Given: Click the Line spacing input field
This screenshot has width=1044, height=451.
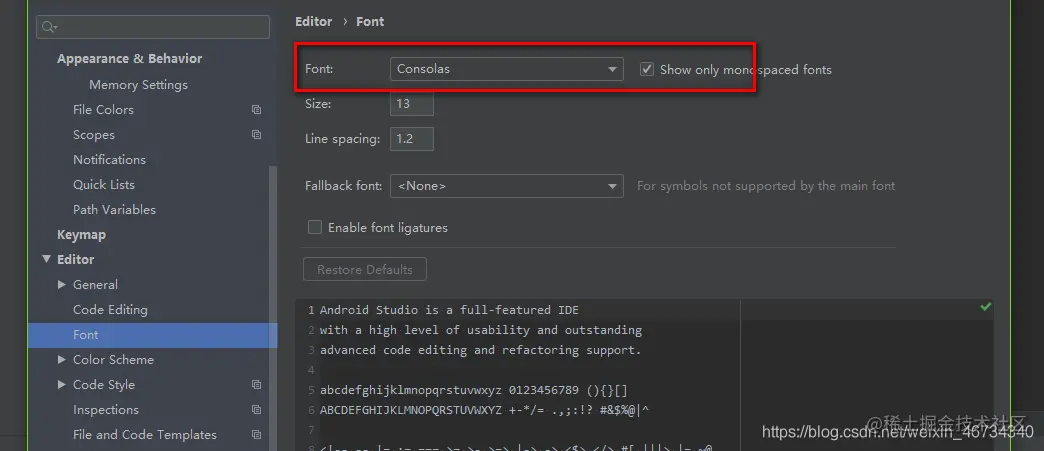Looking at the screenshot, I should tap(411, 139).
